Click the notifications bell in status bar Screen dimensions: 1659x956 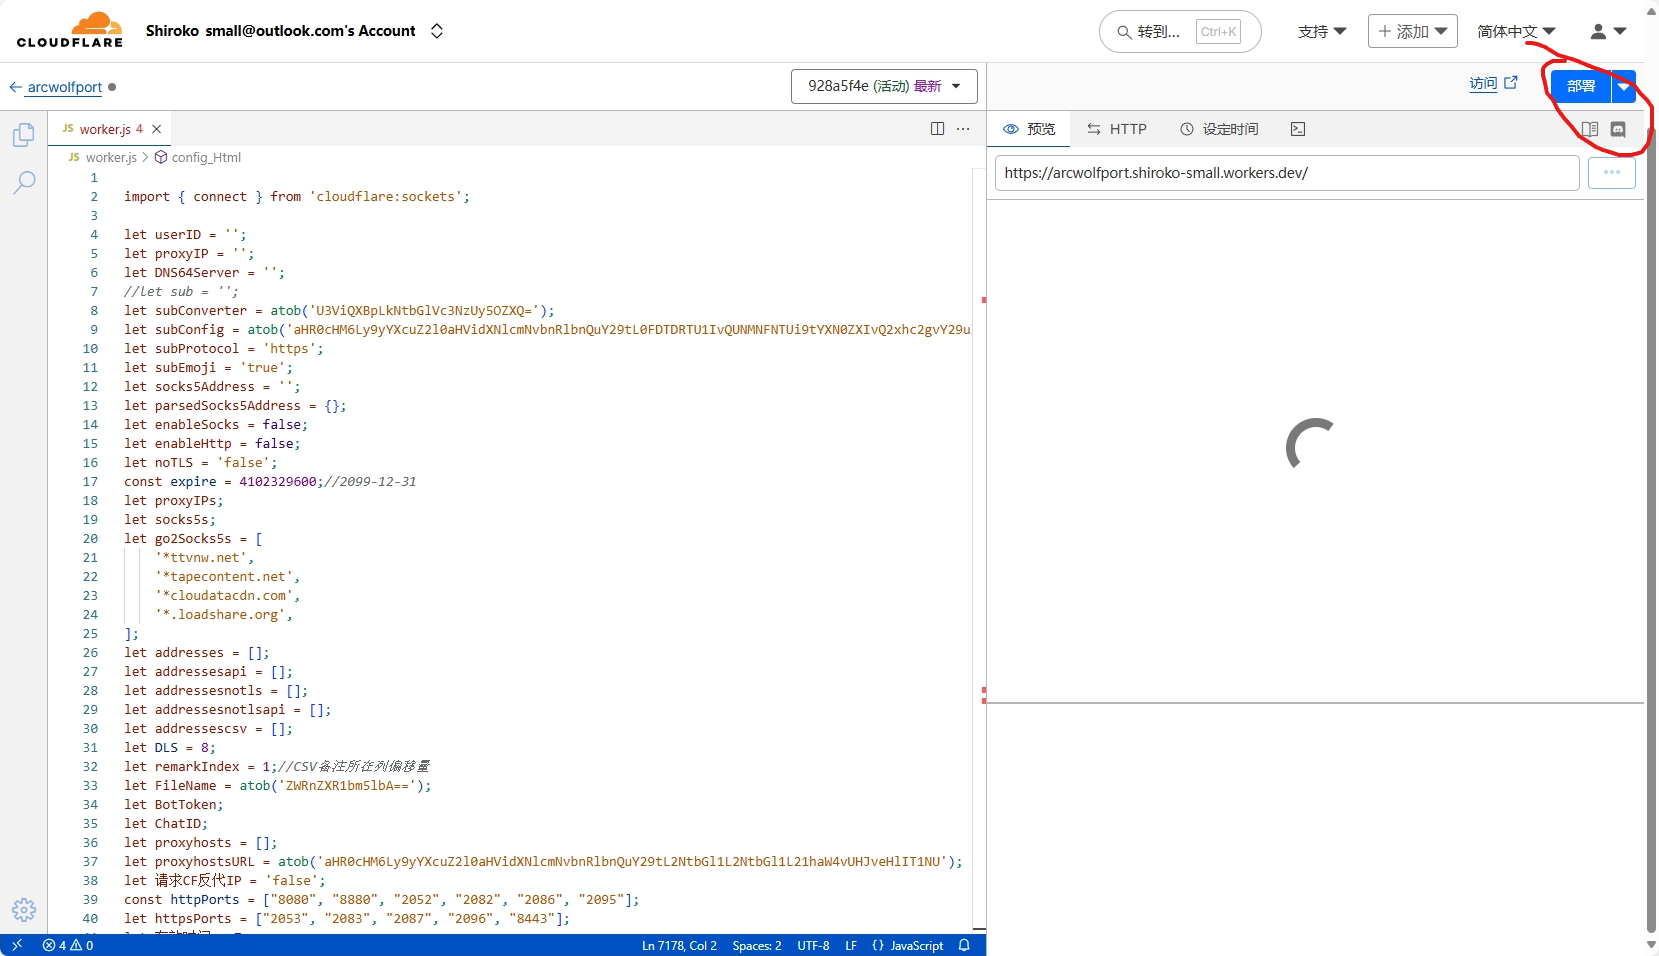964,945
